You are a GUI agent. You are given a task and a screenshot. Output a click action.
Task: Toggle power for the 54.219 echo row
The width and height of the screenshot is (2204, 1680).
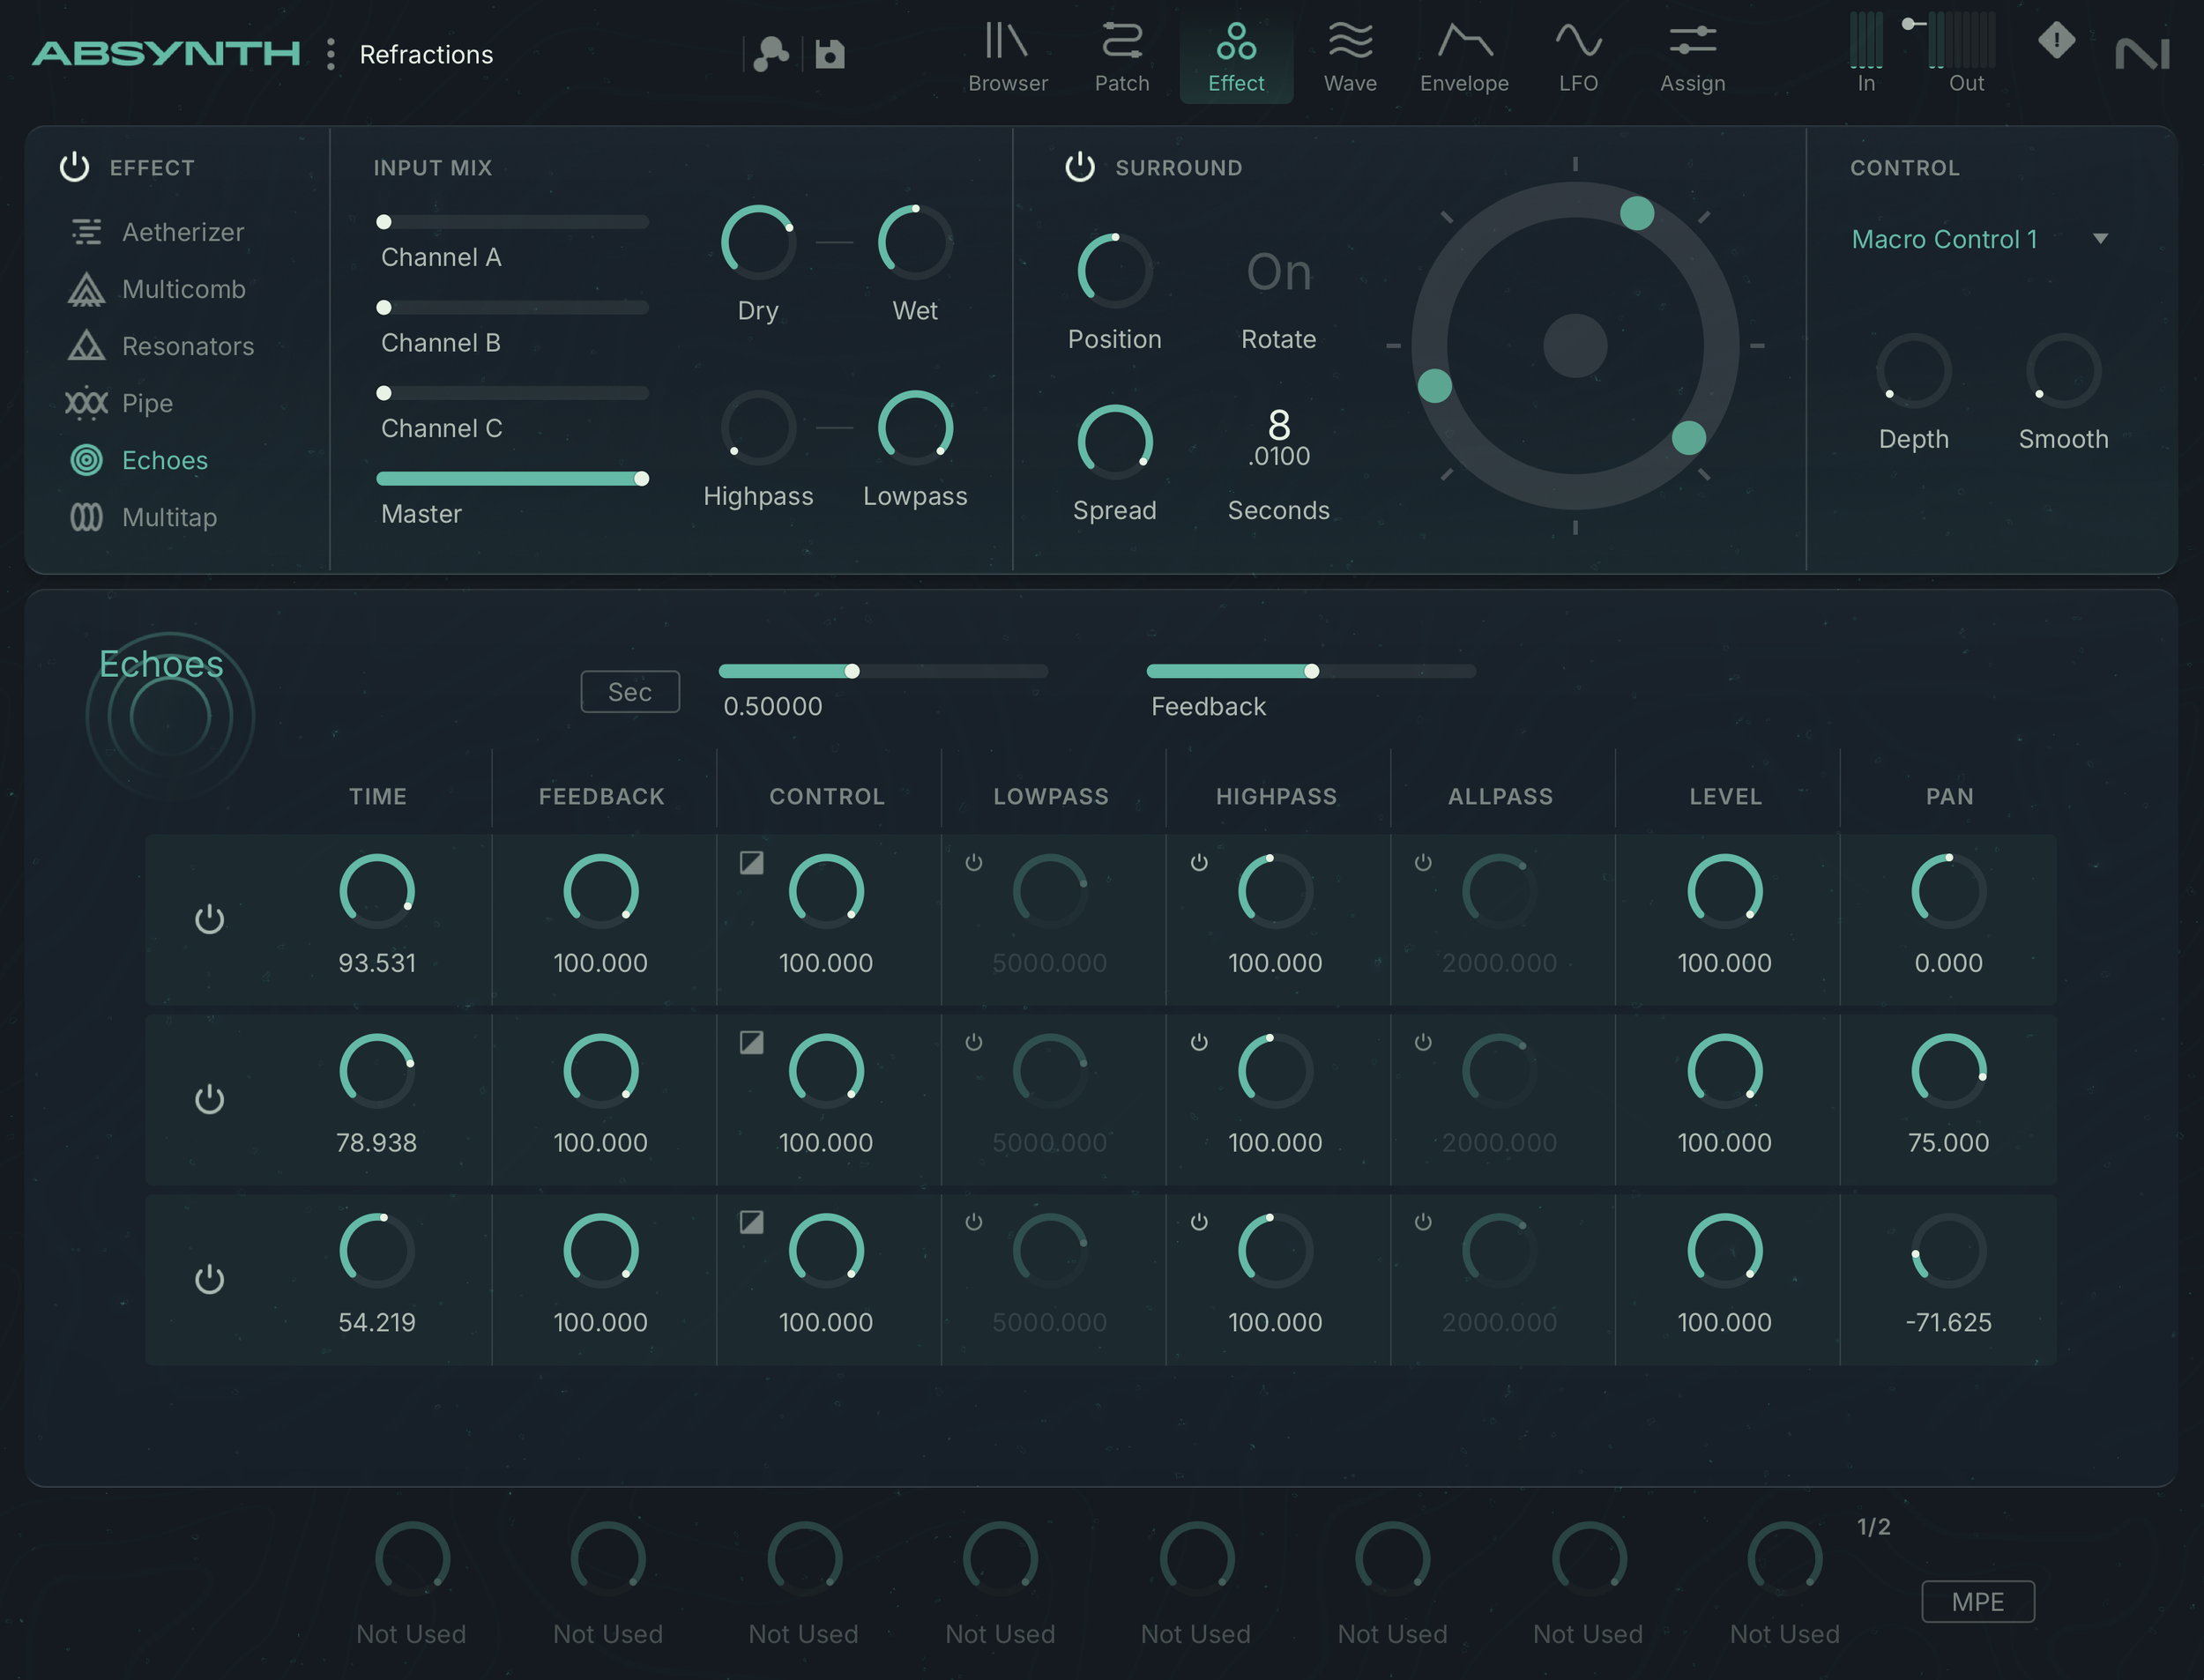pos(209,1279)
